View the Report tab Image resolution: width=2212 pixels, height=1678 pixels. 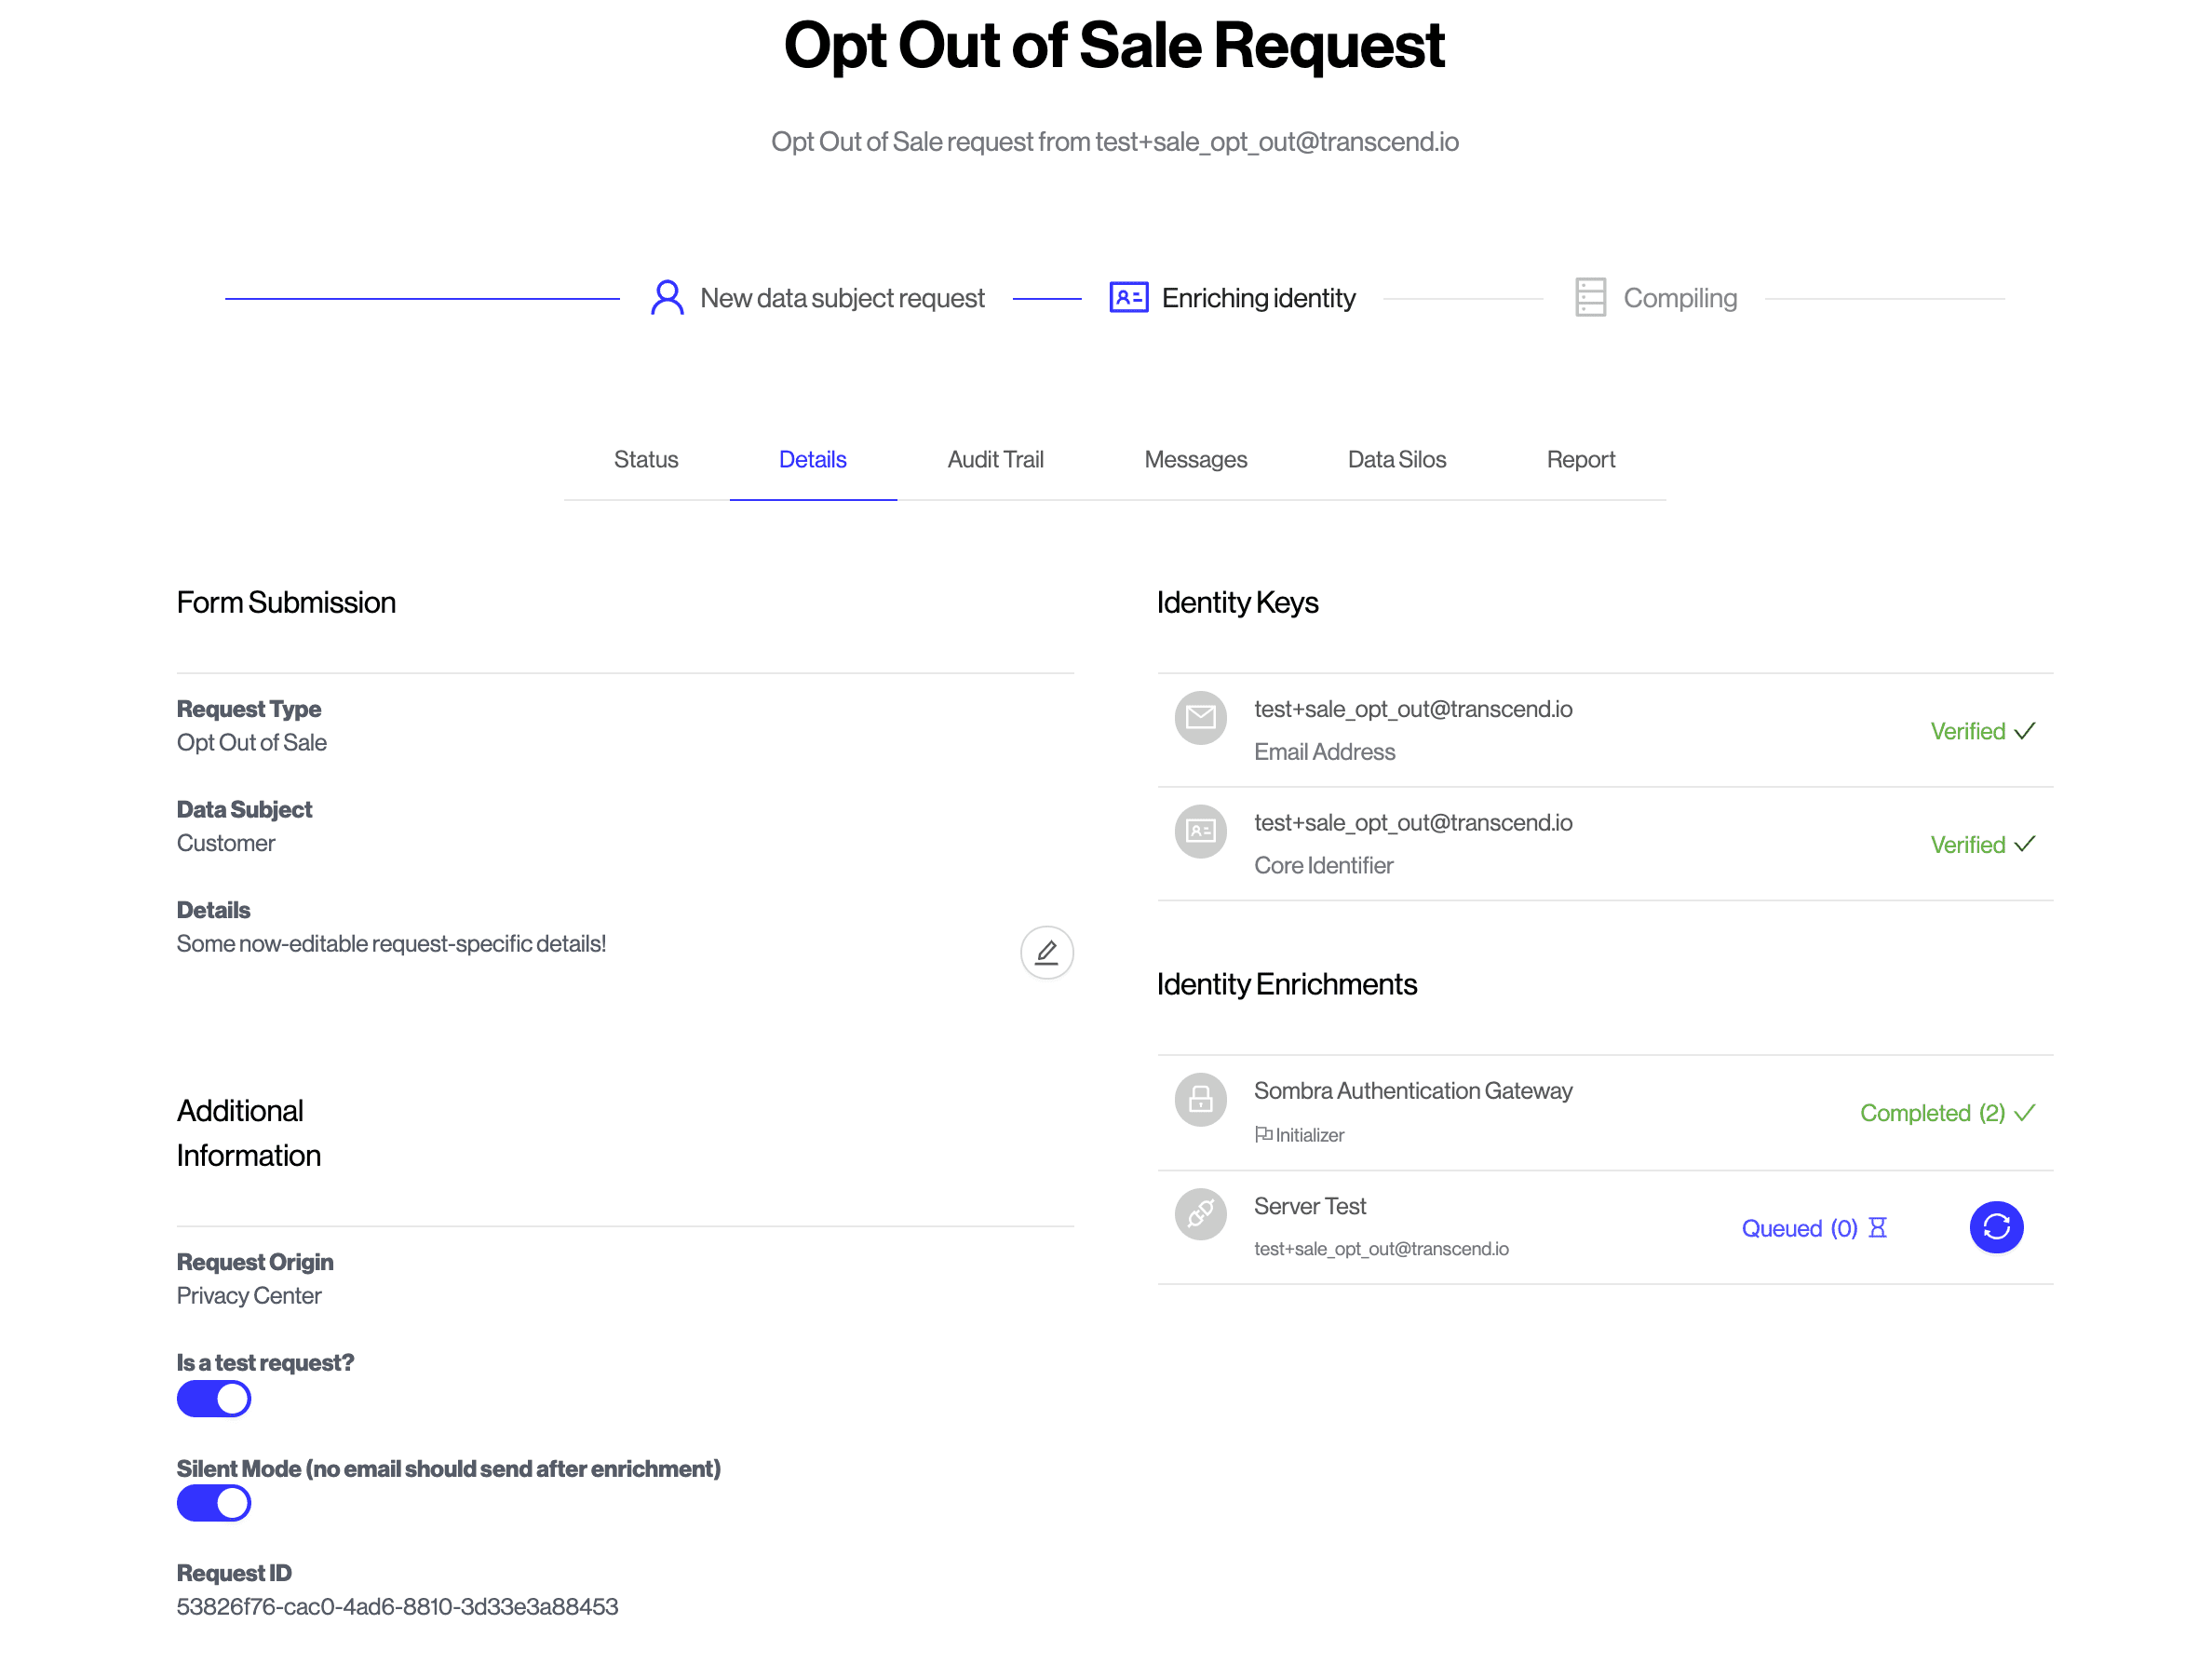tap(1580, 460)
